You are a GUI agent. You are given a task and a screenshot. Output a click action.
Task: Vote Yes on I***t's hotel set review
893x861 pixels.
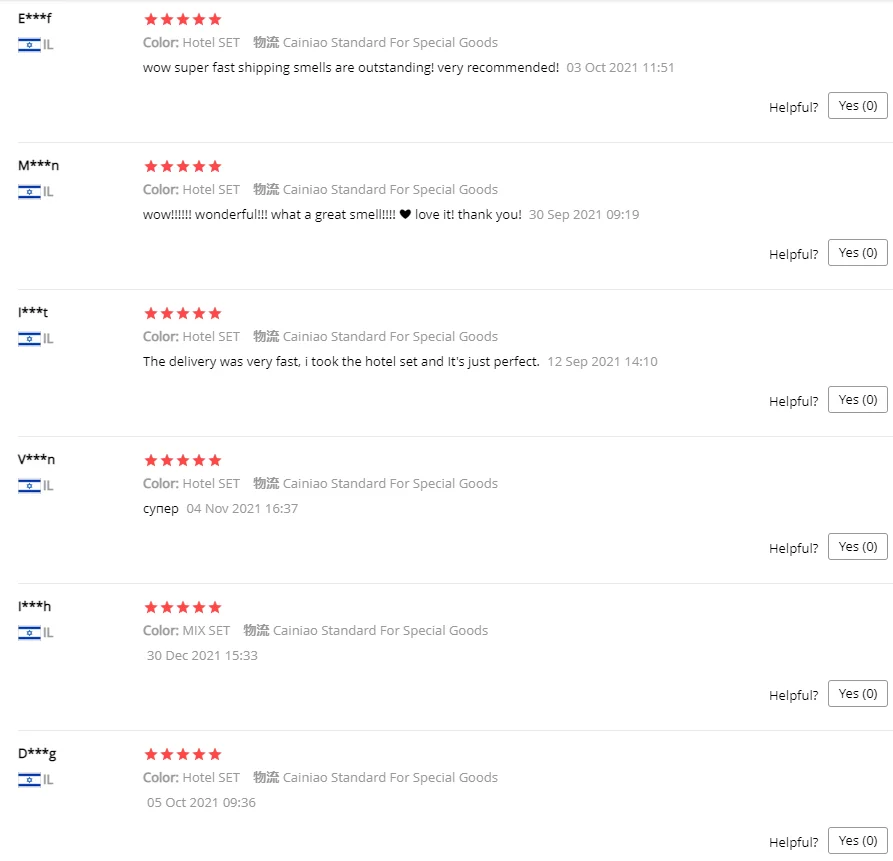coord(857,400)
